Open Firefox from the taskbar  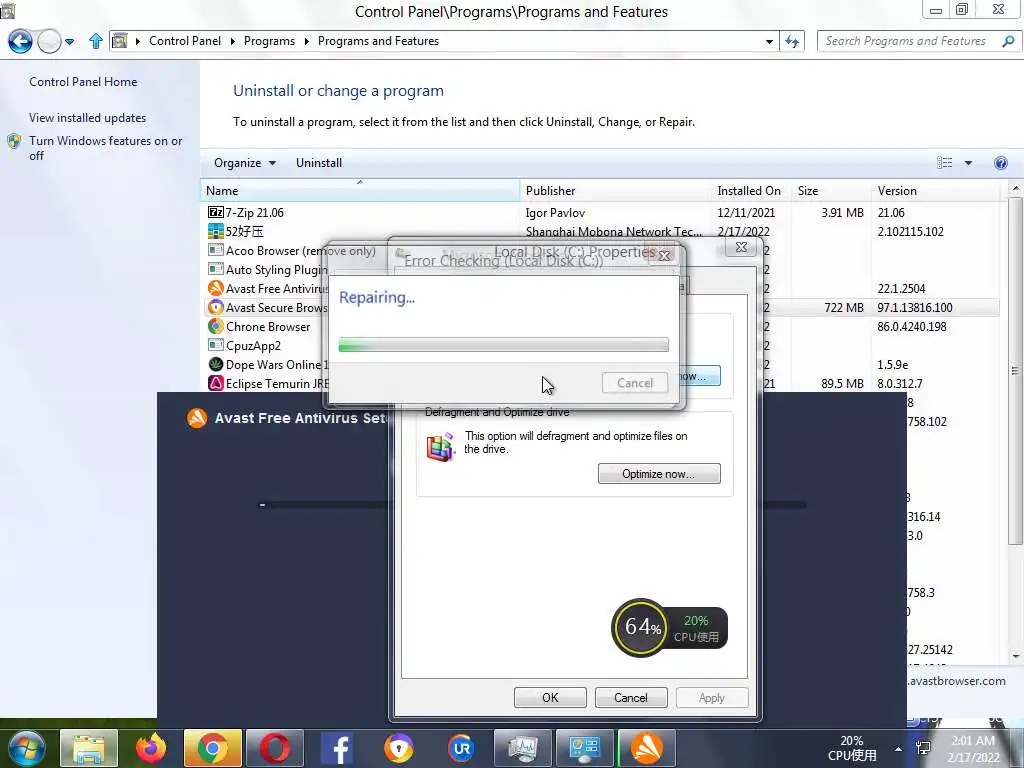[151, 748]
